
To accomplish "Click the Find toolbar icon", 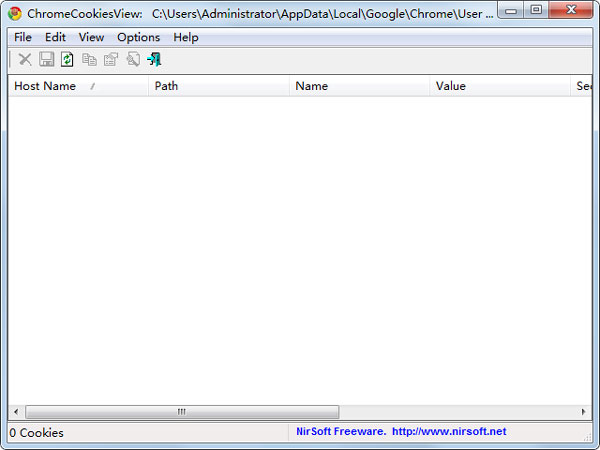I will (133, 59).
